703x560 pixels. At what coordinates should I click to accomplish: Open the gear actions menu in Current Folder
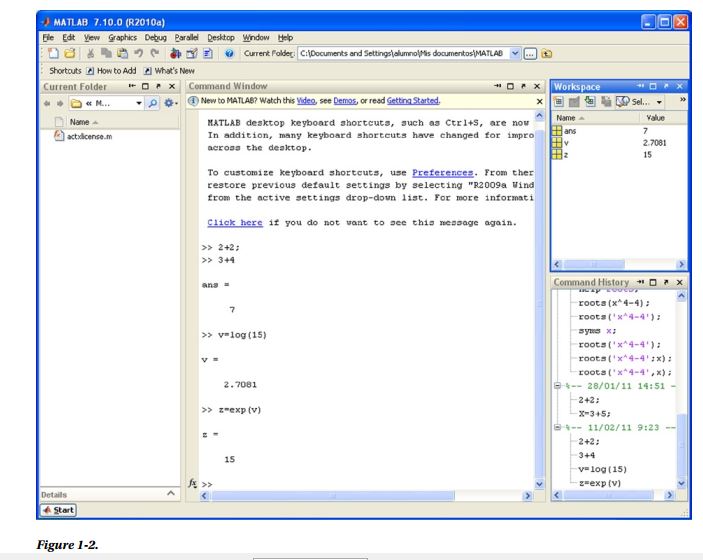click(170, 104)
